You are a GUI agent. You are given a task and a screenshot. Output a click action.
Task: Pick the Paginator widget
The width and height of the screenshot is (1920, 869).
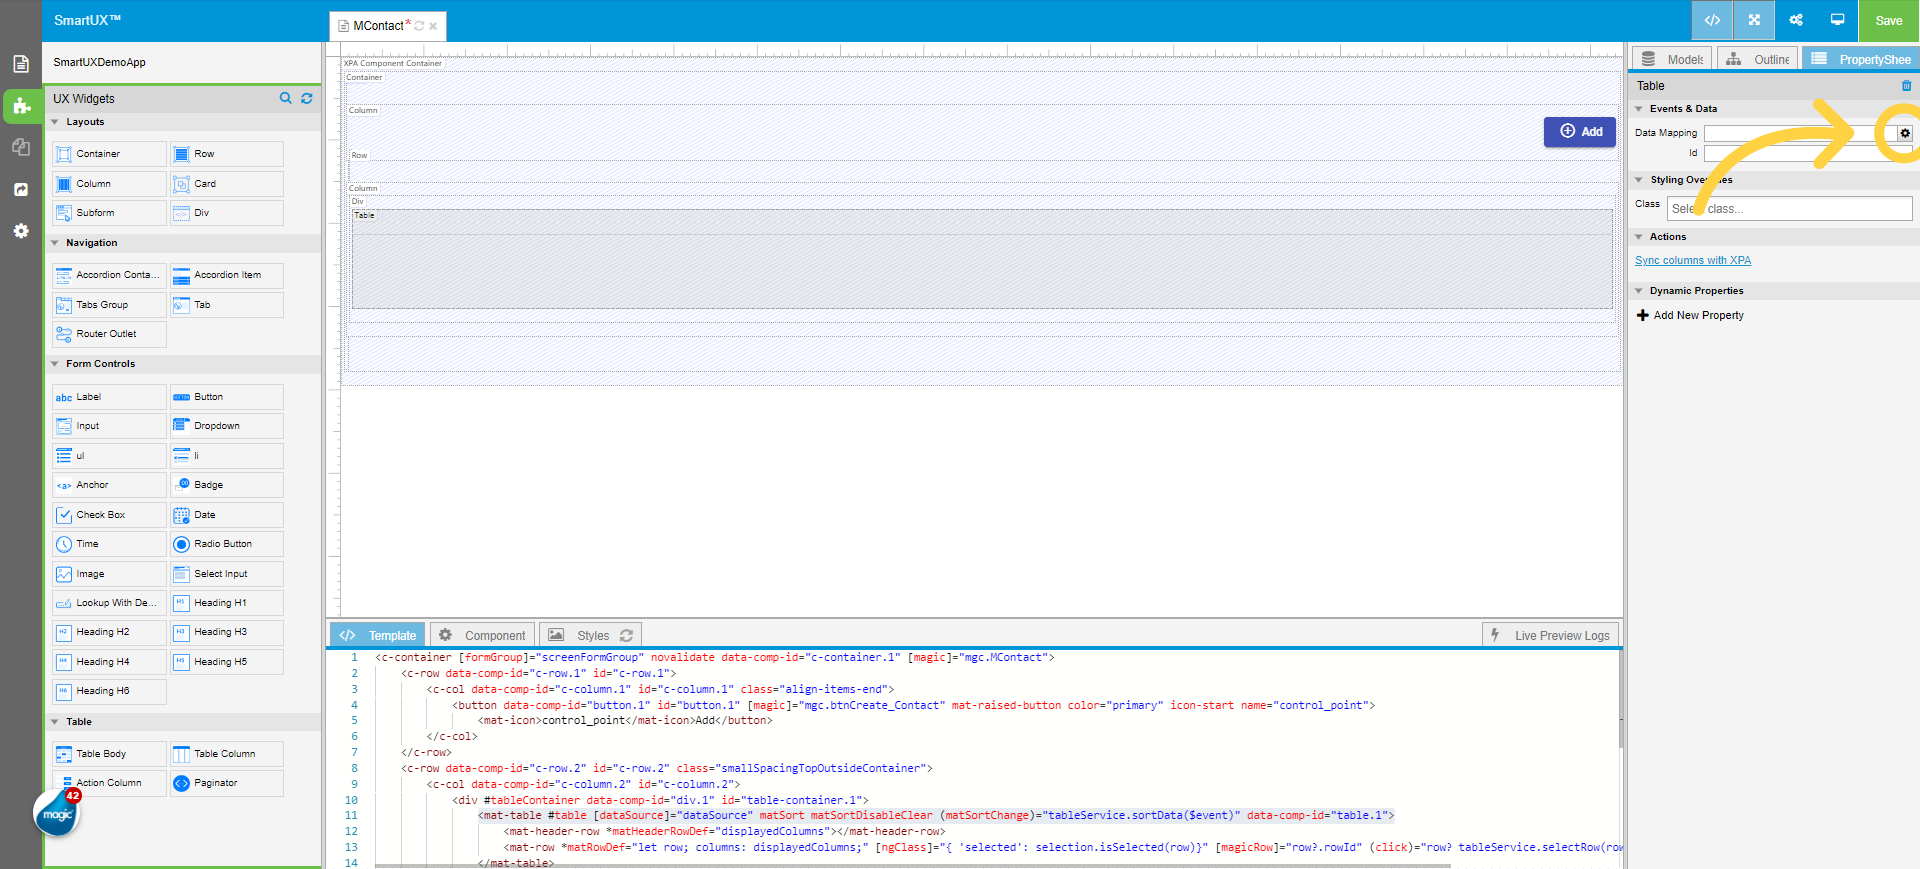(226, 783)
